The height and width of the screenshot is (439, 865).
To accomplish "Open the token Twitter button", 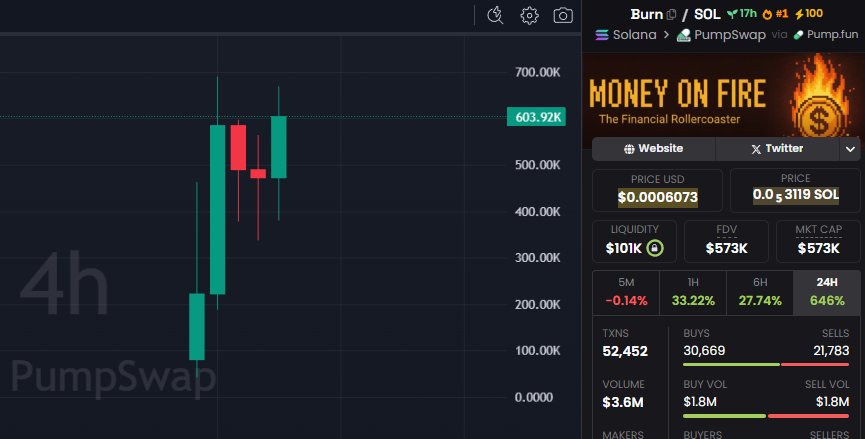I will point(777,149).
